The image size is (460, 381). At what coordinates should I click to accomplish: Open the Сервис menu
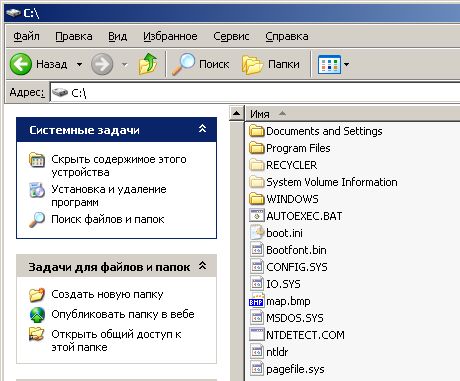coord(231,36)
